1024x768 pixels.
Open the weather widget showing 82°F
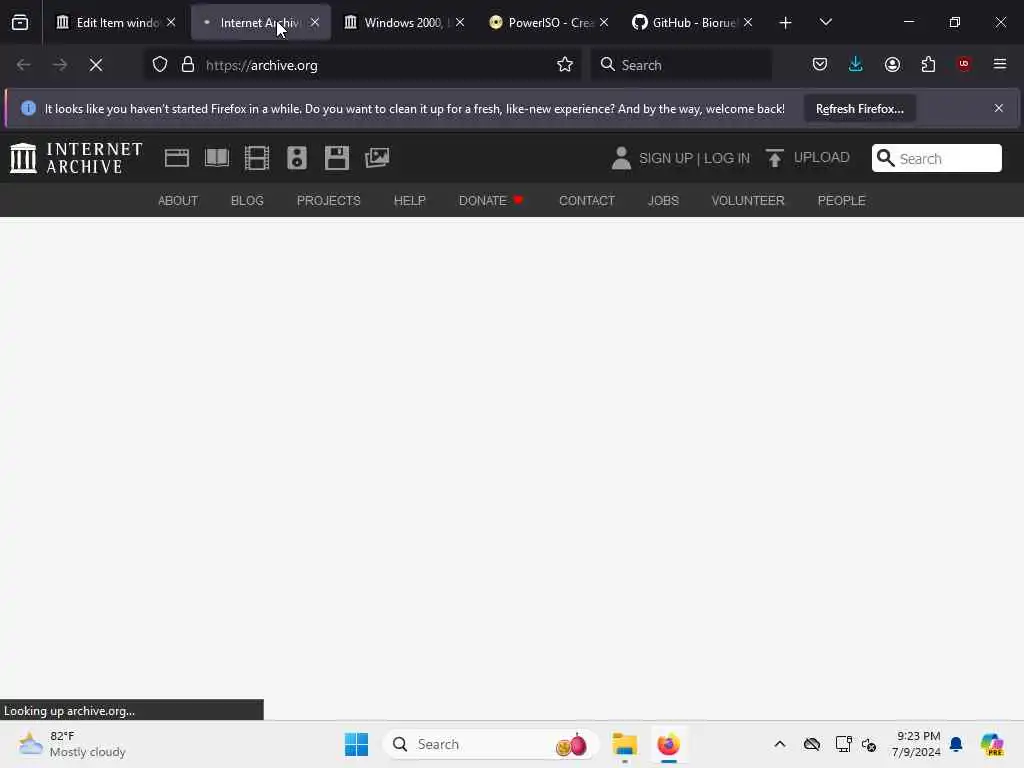72,744
